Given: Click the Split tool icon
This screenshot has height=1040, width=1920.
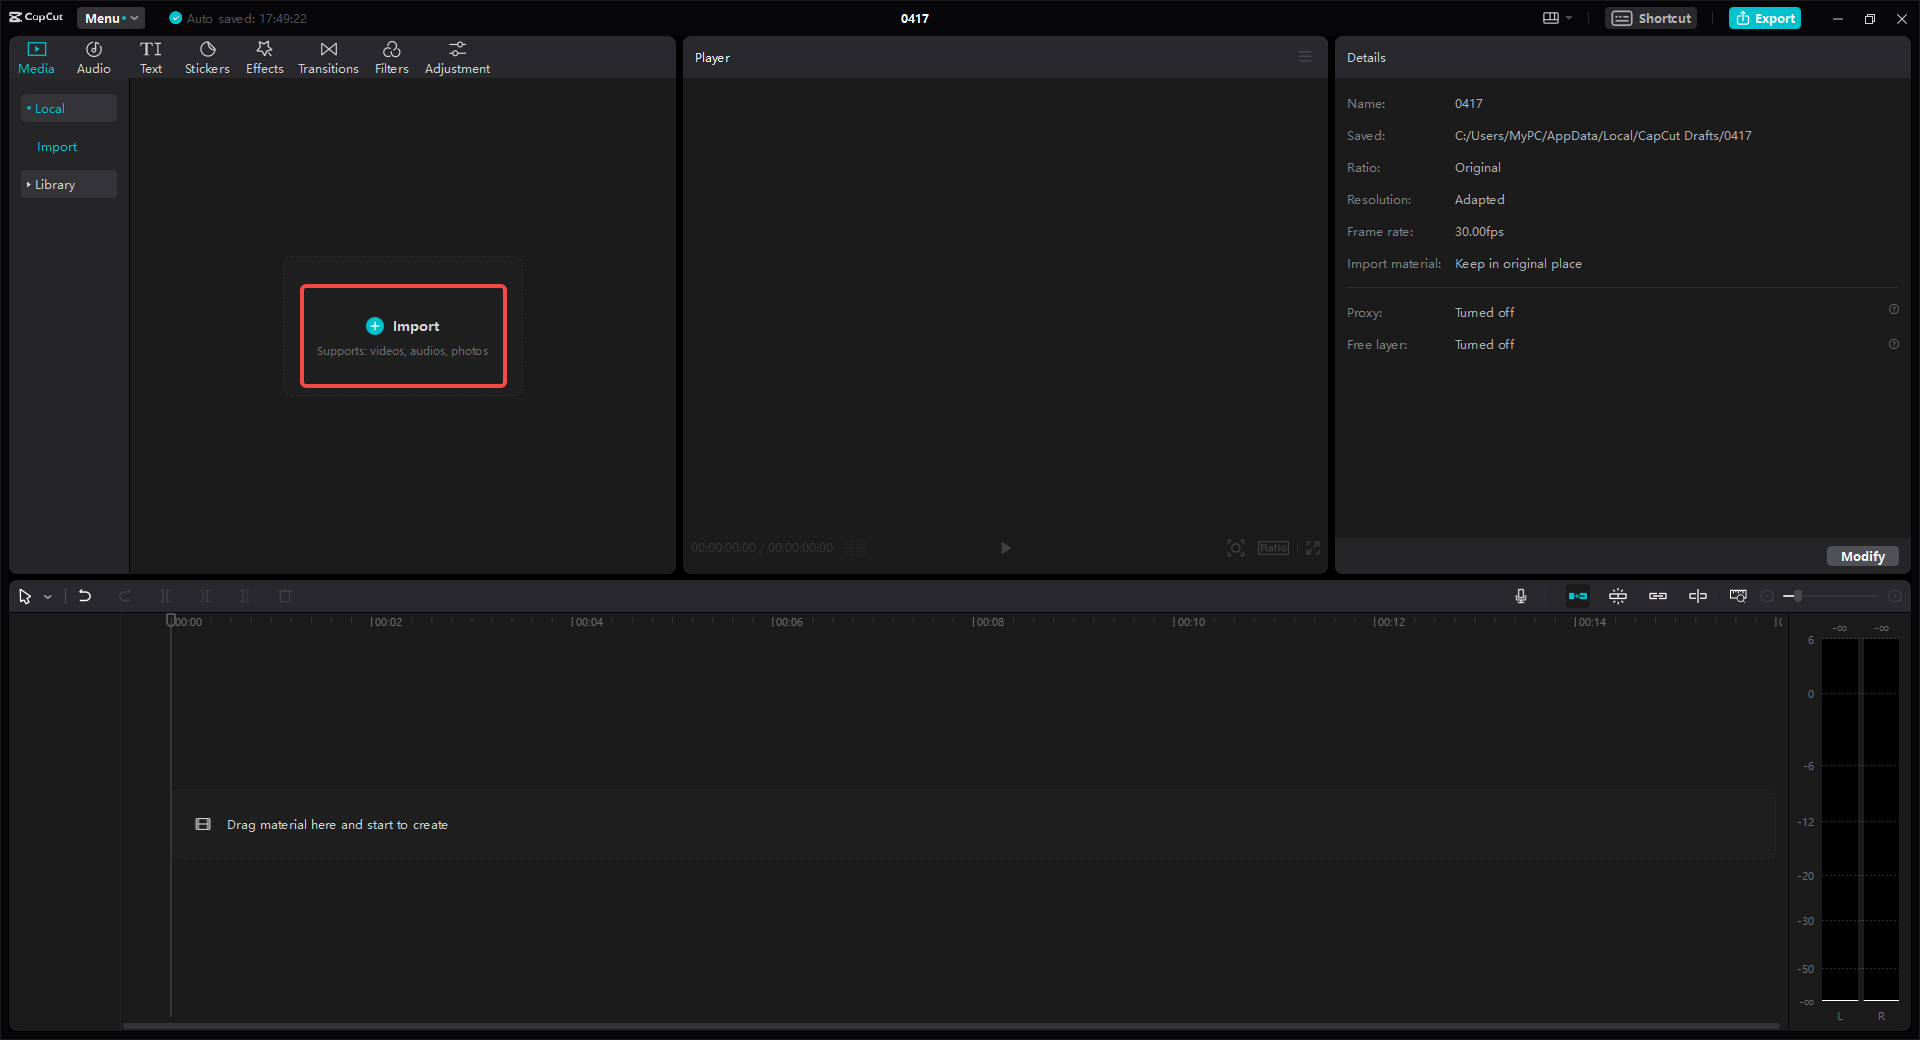Looking at the screenshot, I should [x=165, y=596].
